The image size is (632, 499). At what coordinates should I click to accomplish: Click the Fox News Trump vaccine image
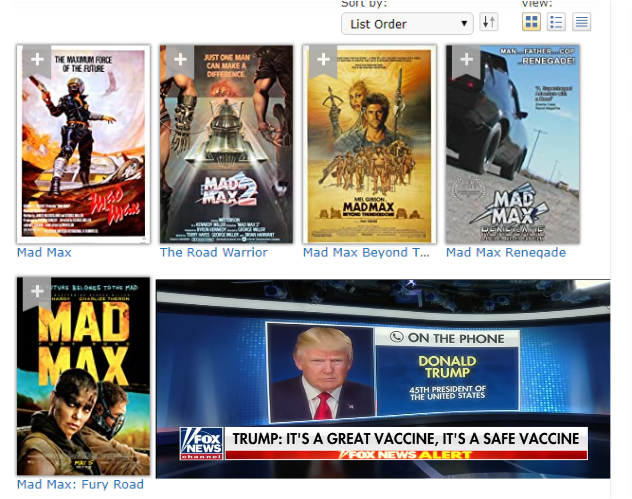pyautogui.click(x=383, y=379)
